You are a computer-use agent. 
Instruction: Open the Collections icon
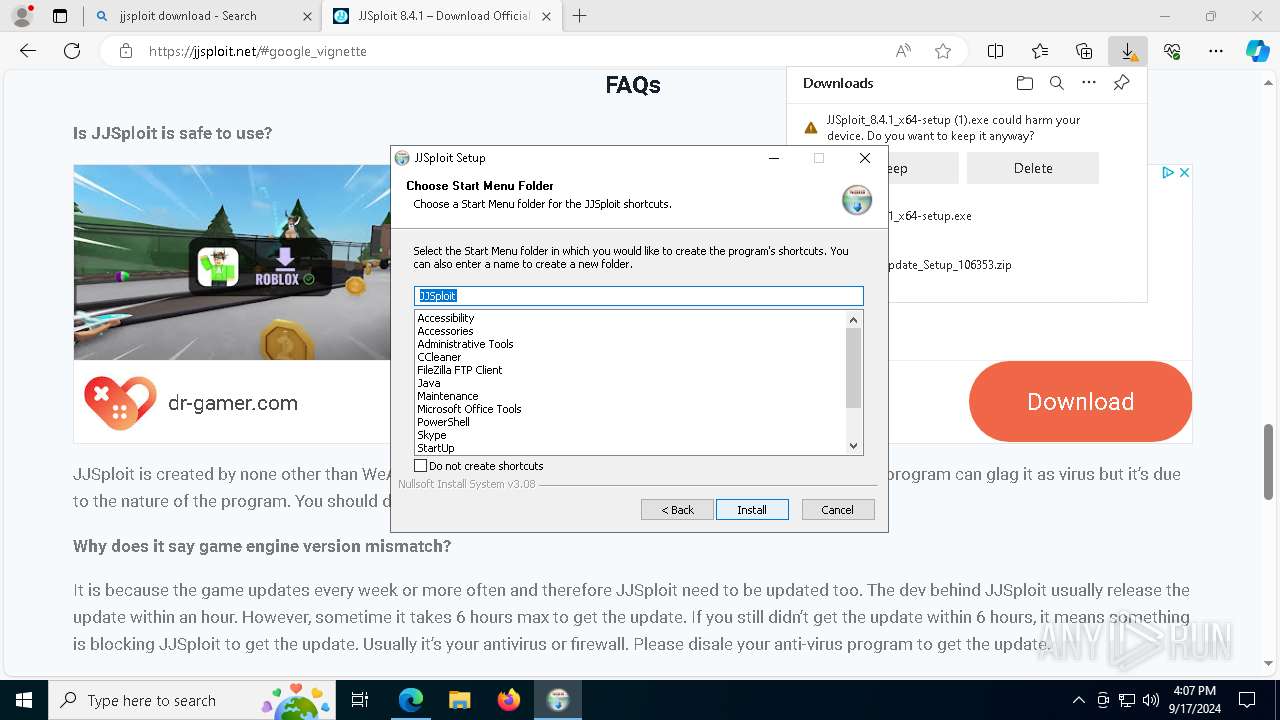[1084, 51]
